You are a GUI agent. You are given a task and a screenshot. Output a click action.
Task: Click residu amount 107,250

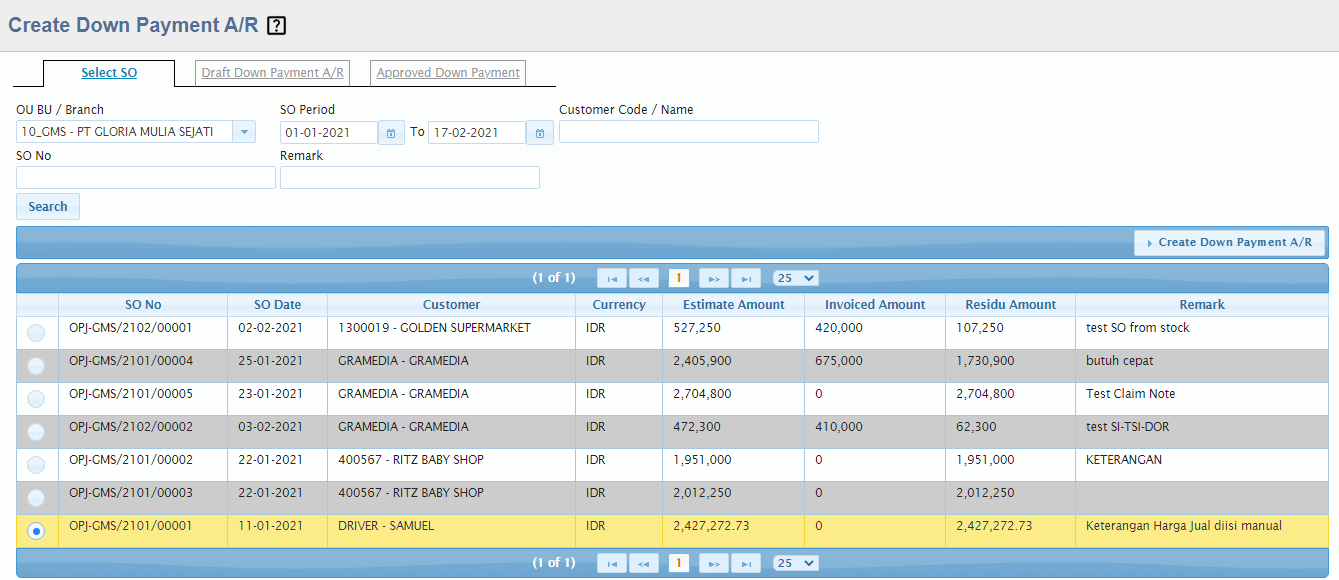980,328
